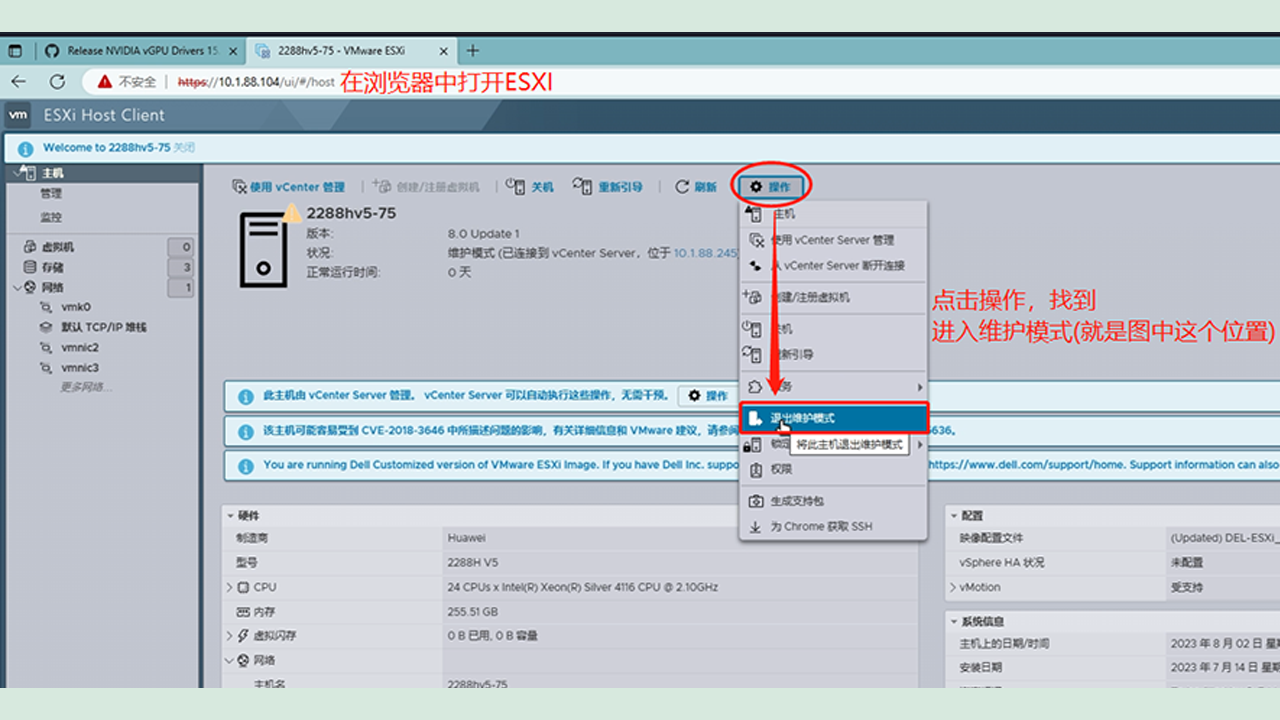
Task: Click the info icon in Dell notice
Action: coord(245,466)
